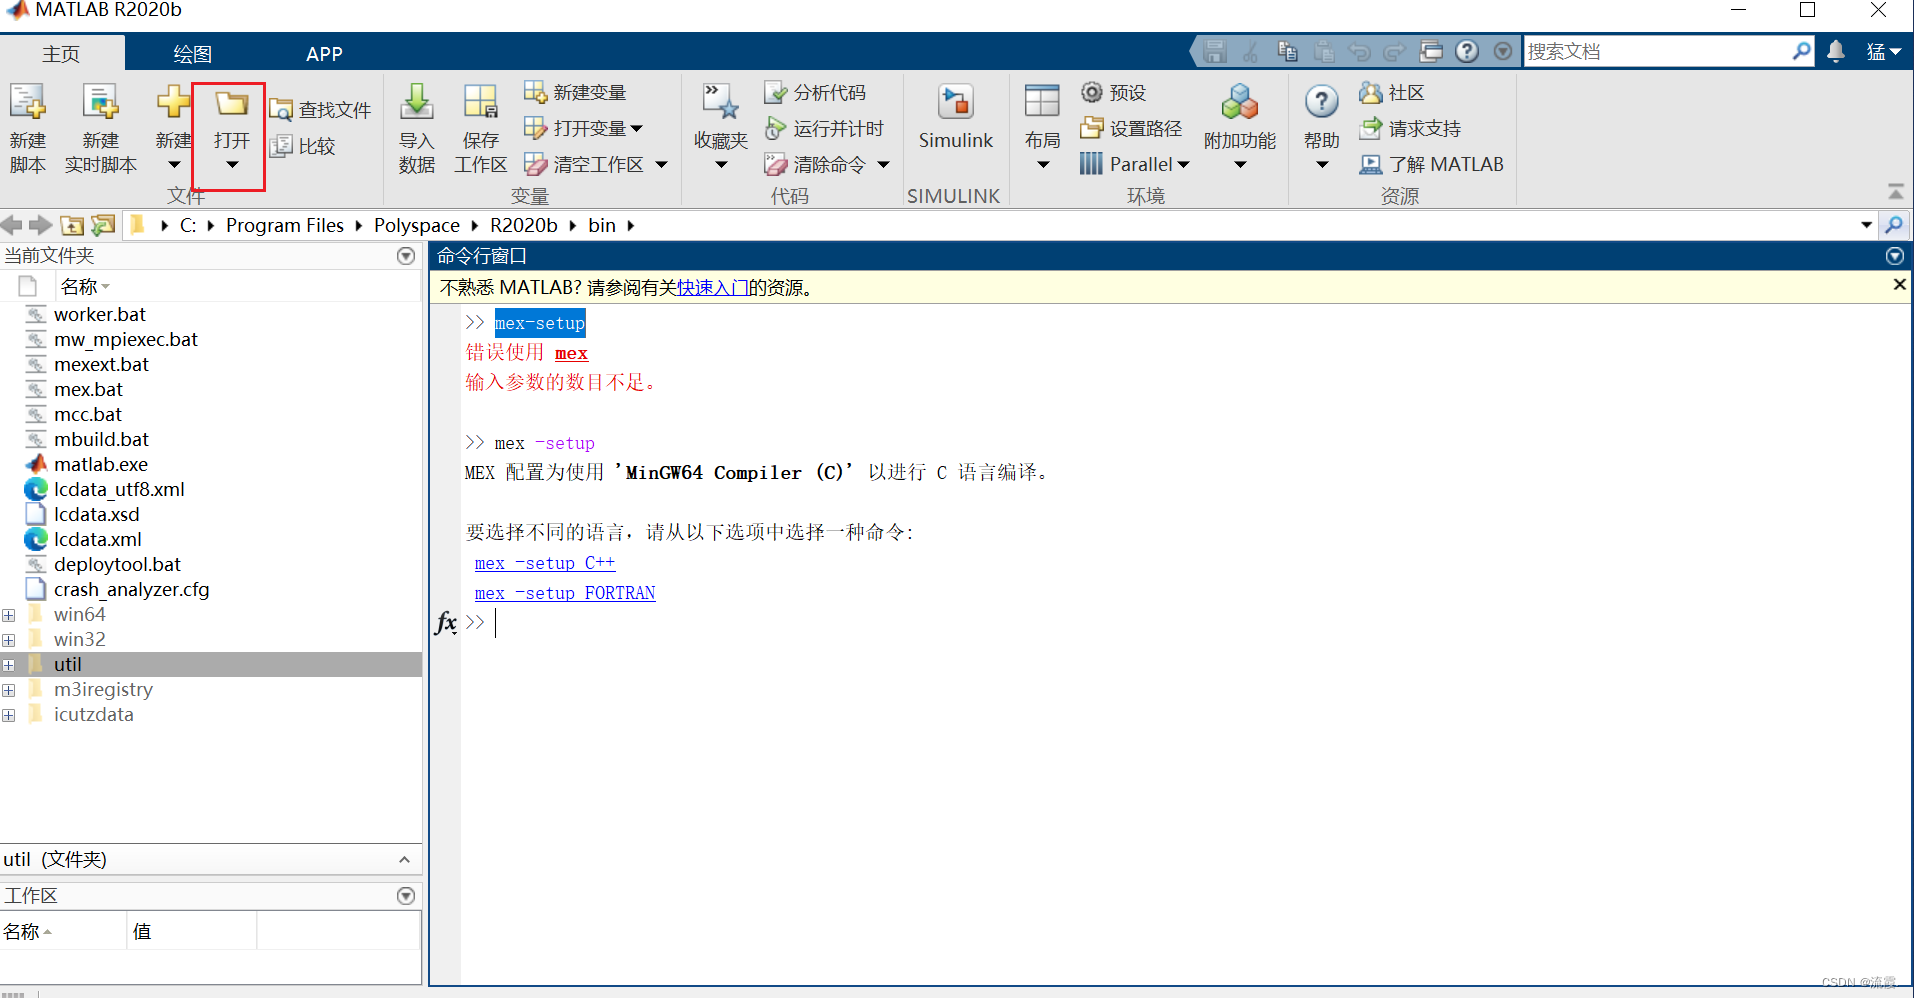Open the address bar history dropdown

(1866, 225)
